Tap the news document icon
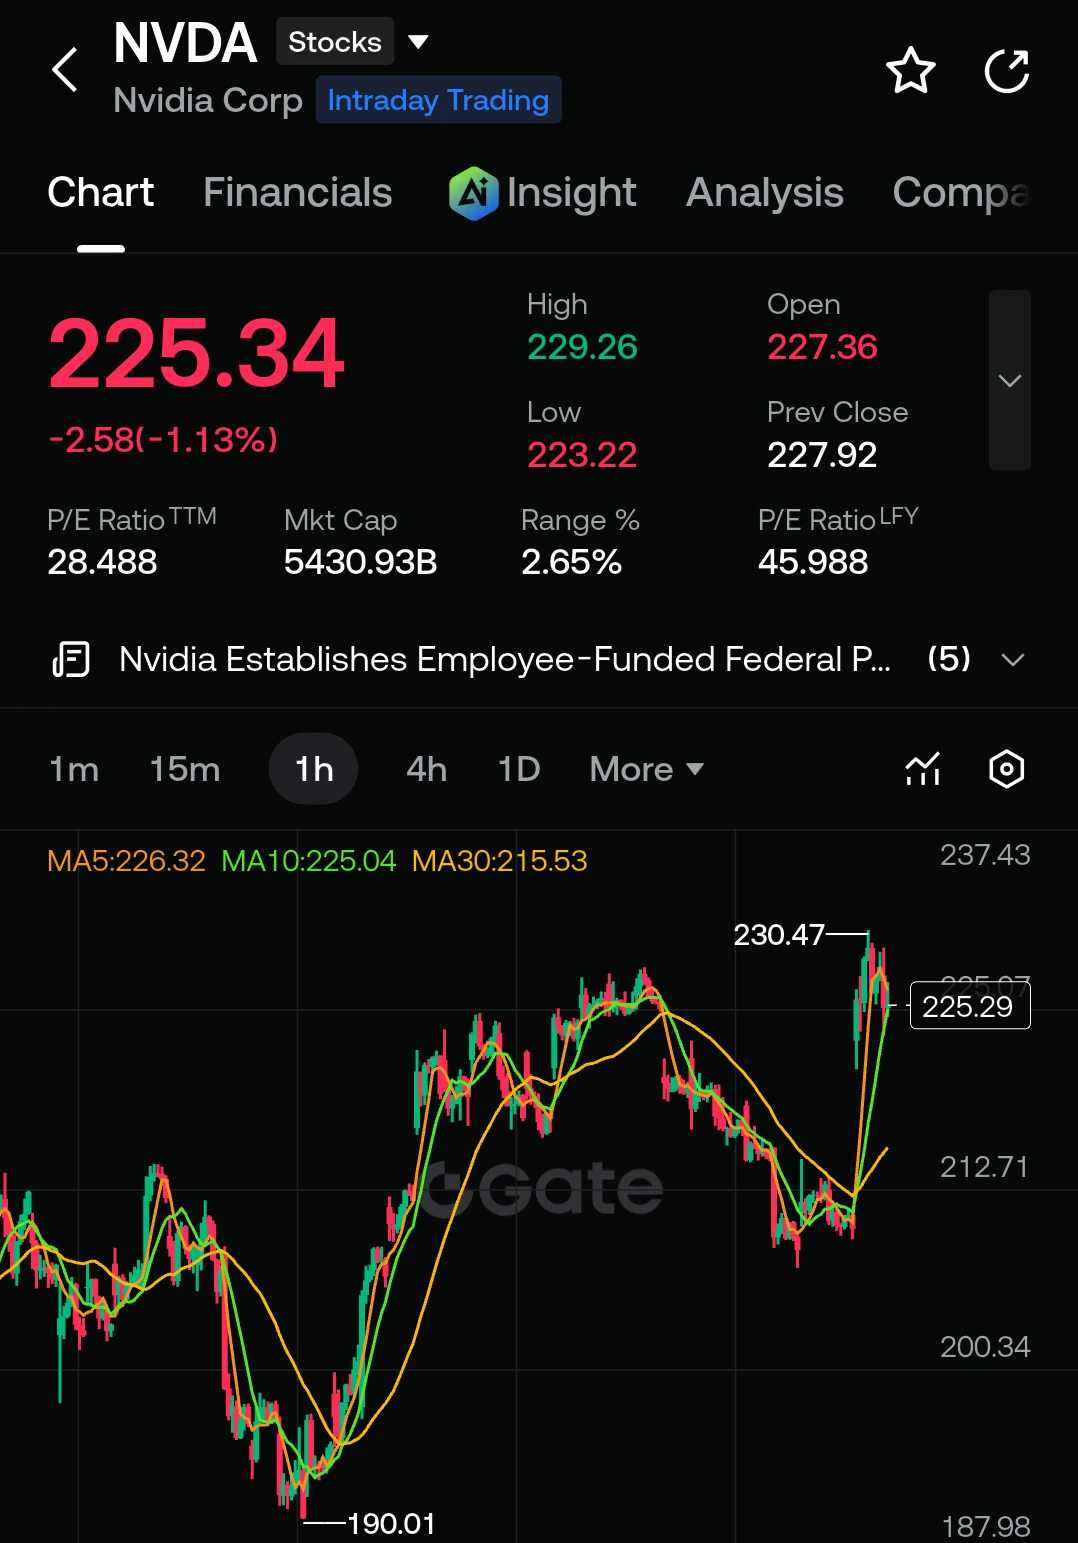The image size is (1078, 1543). pos(71,660)
